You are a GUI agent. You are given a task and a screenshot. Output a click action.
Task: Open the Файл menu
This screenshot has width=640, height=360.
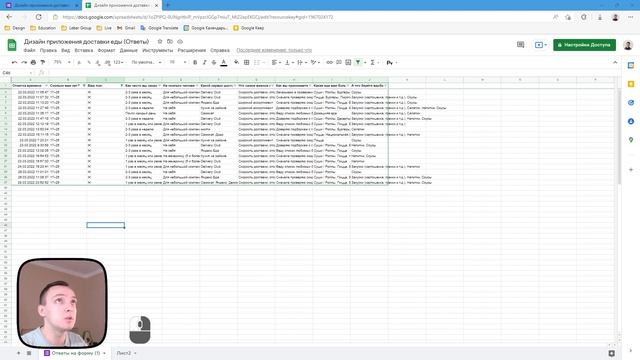coord(29,50)
